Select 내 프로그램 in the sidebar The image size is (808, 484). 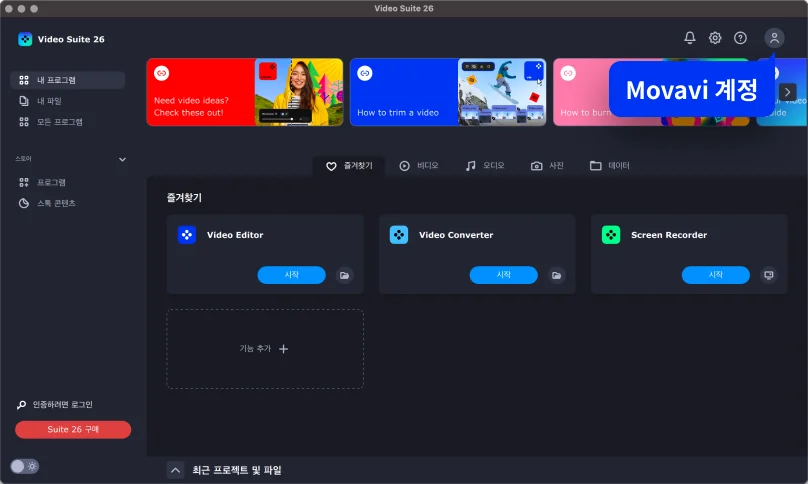tap(68, 80)
